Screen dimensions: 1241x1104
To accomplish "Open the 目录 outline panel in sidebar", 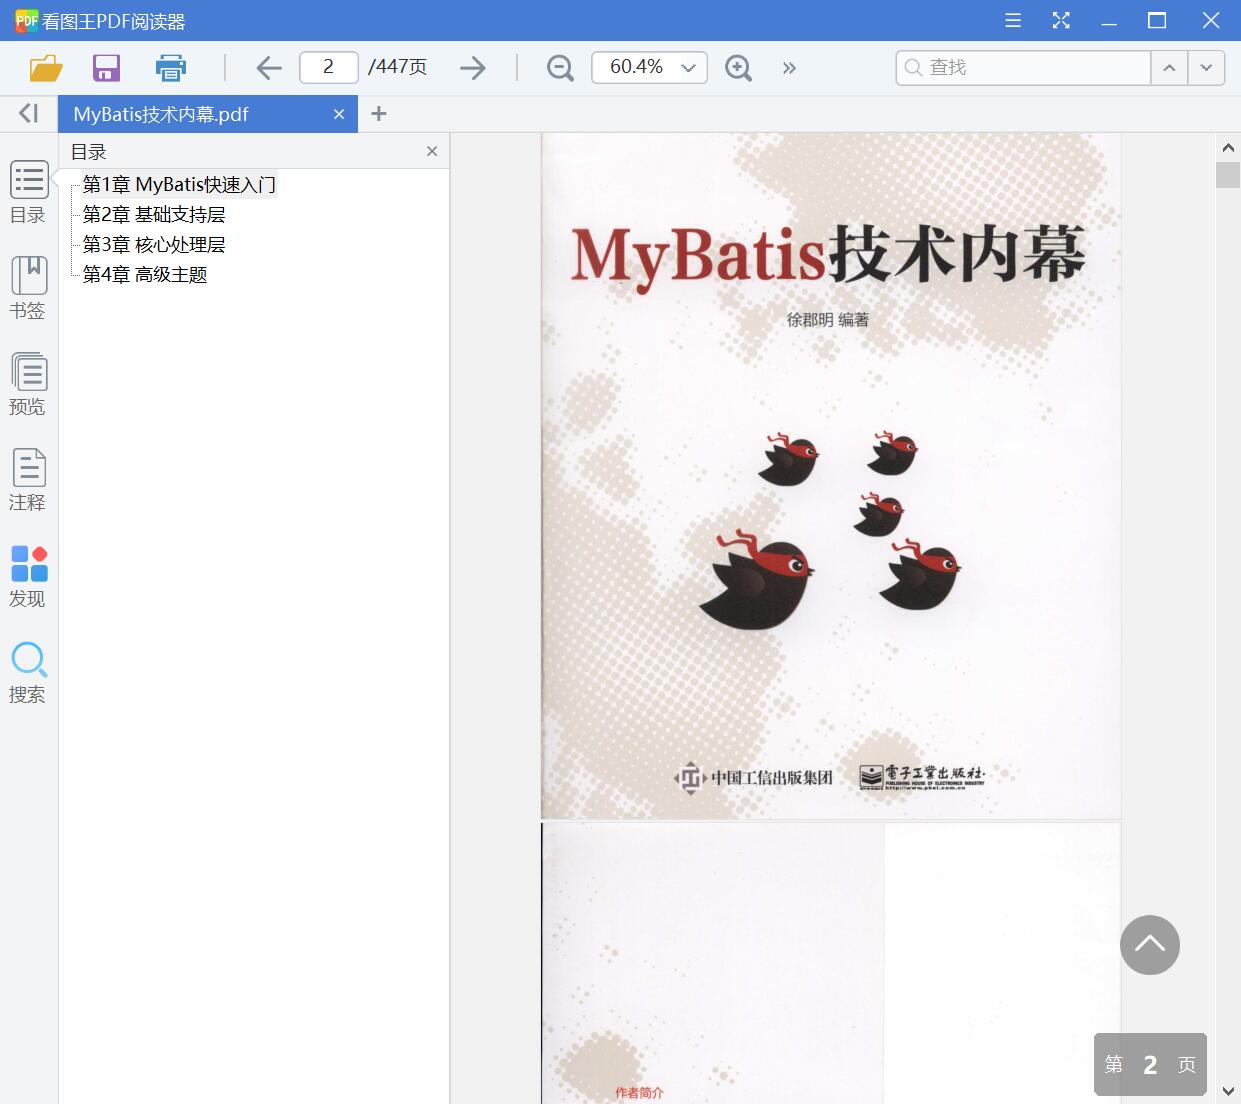I will click(28, 192).
